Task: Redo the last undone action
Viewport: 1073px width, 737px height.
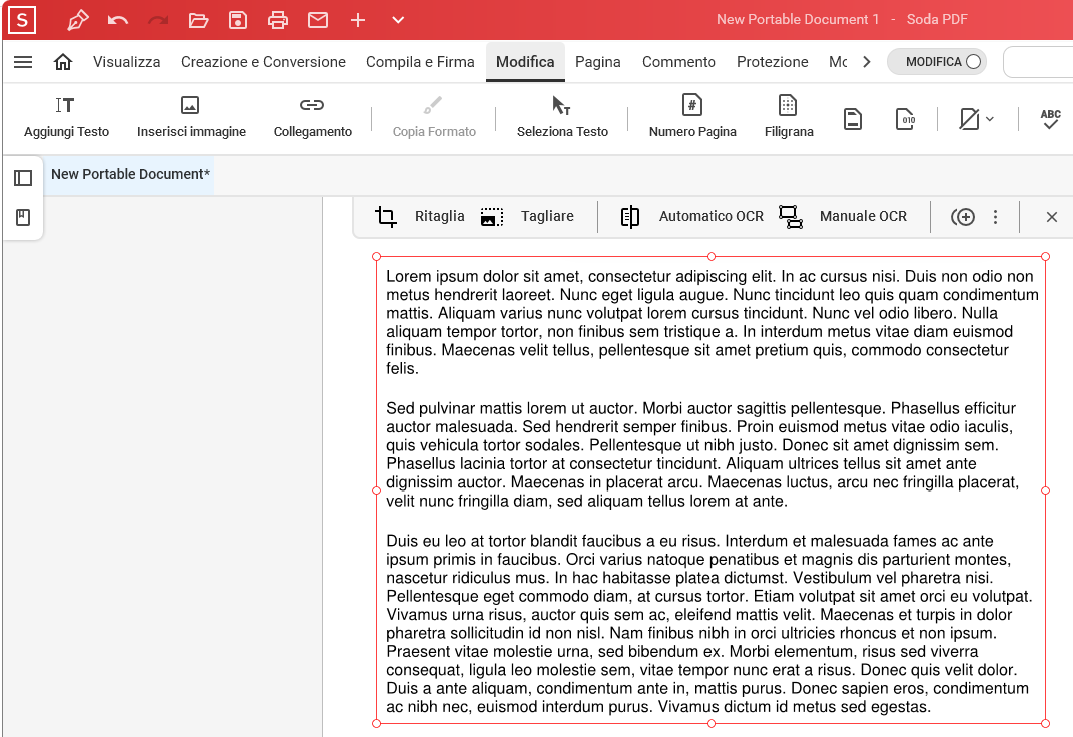Action: (x=158, y=20)
